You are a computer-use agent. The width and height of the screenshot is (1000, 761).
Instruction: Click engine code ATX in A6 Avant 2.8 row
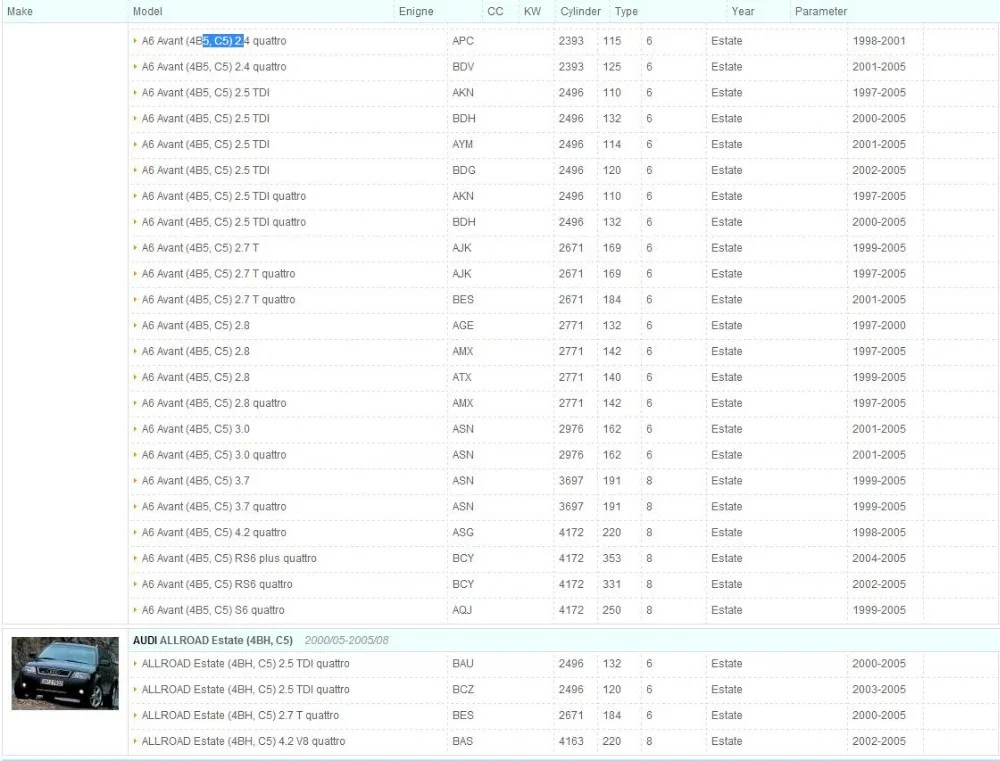point(462,377)
